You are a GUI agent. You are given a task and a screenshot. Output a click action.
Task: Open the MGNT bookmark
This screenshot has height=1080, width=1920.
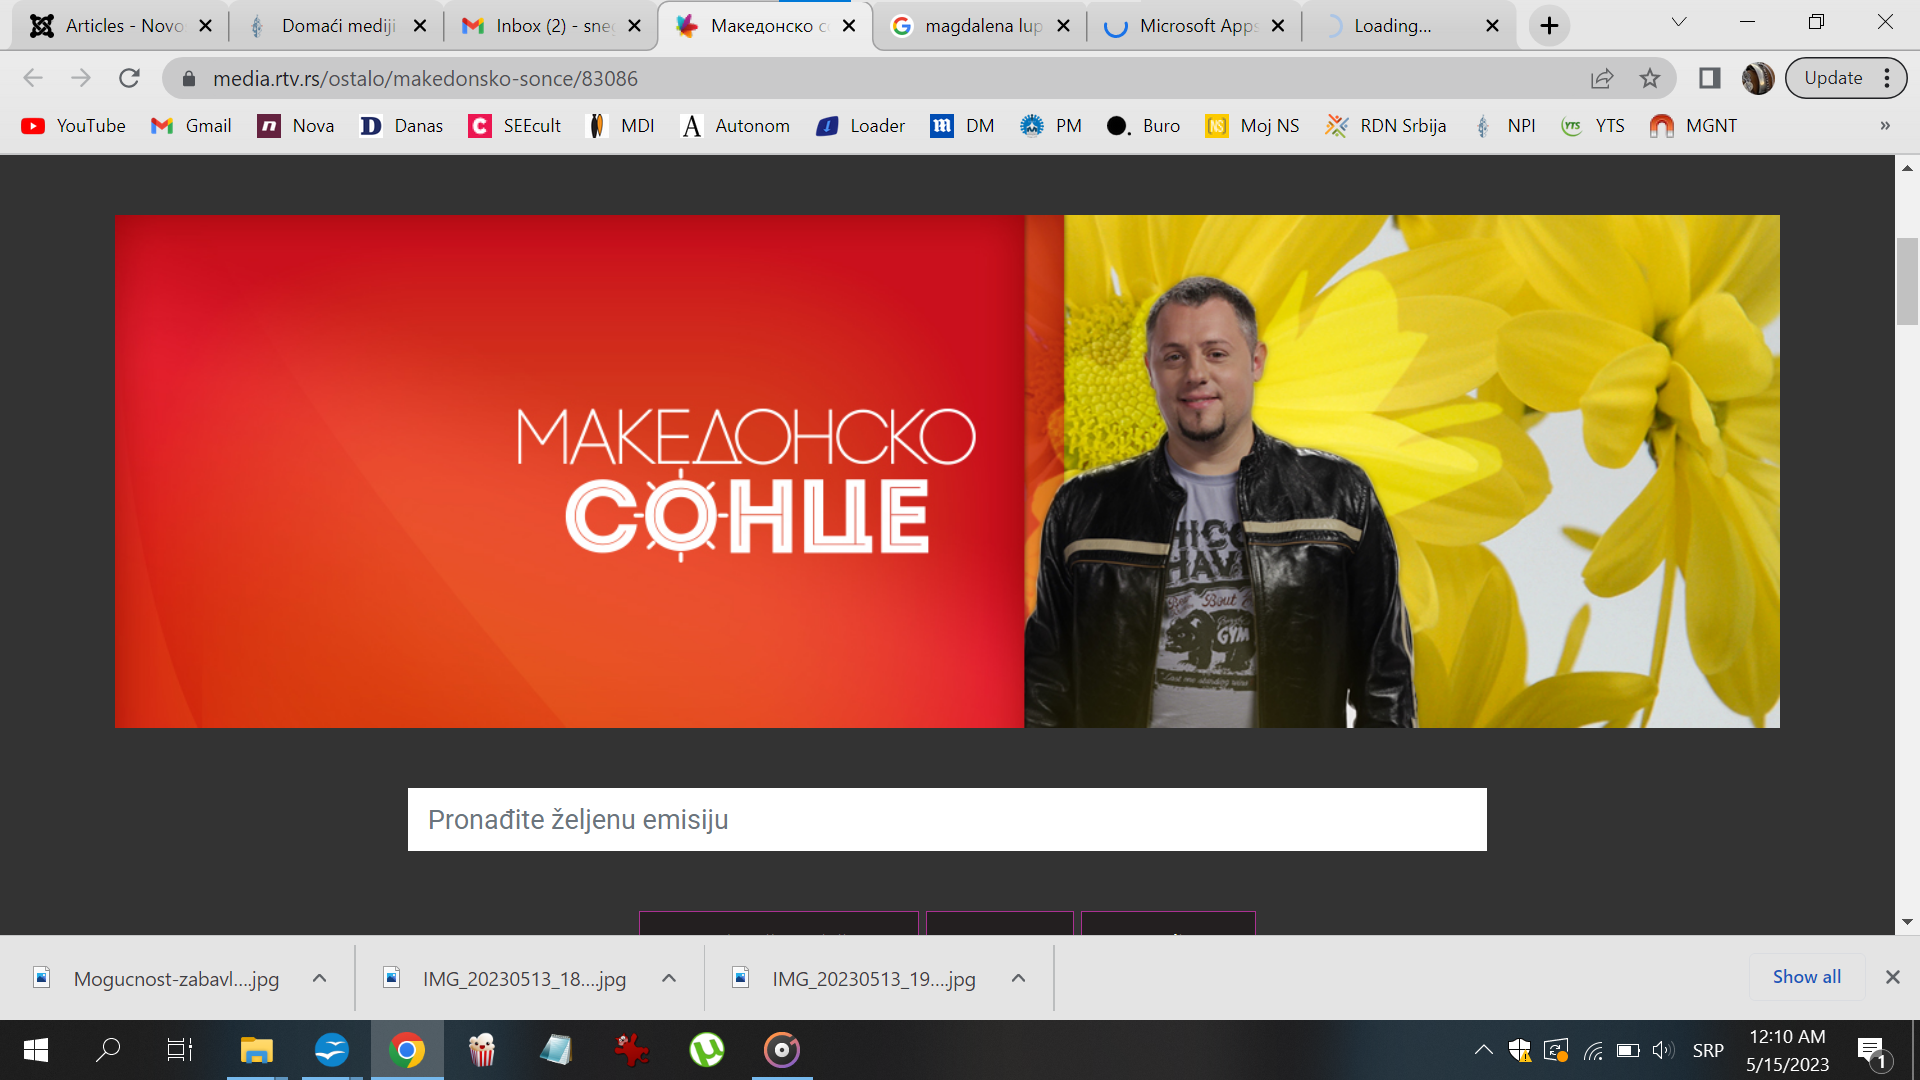(1694, 126)
